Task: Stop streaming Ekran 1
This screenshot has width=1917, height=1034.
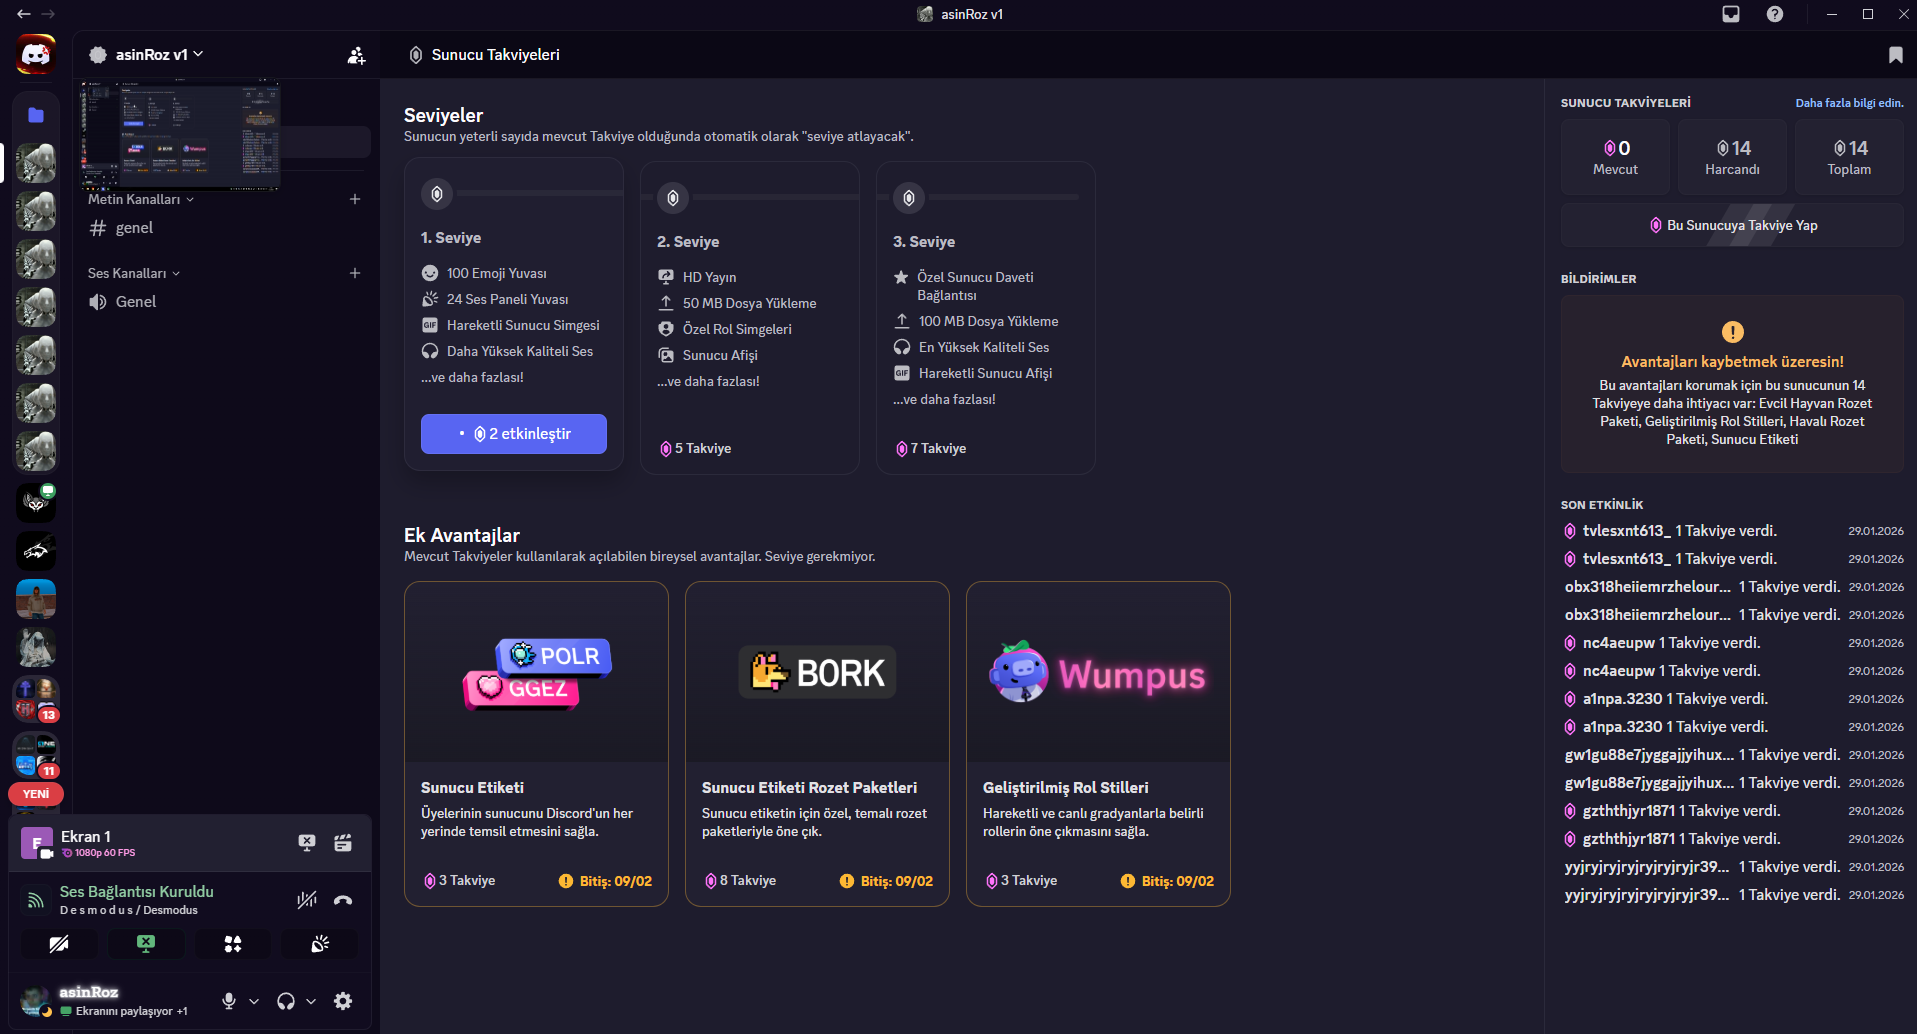Action: (x=307, y=843)
